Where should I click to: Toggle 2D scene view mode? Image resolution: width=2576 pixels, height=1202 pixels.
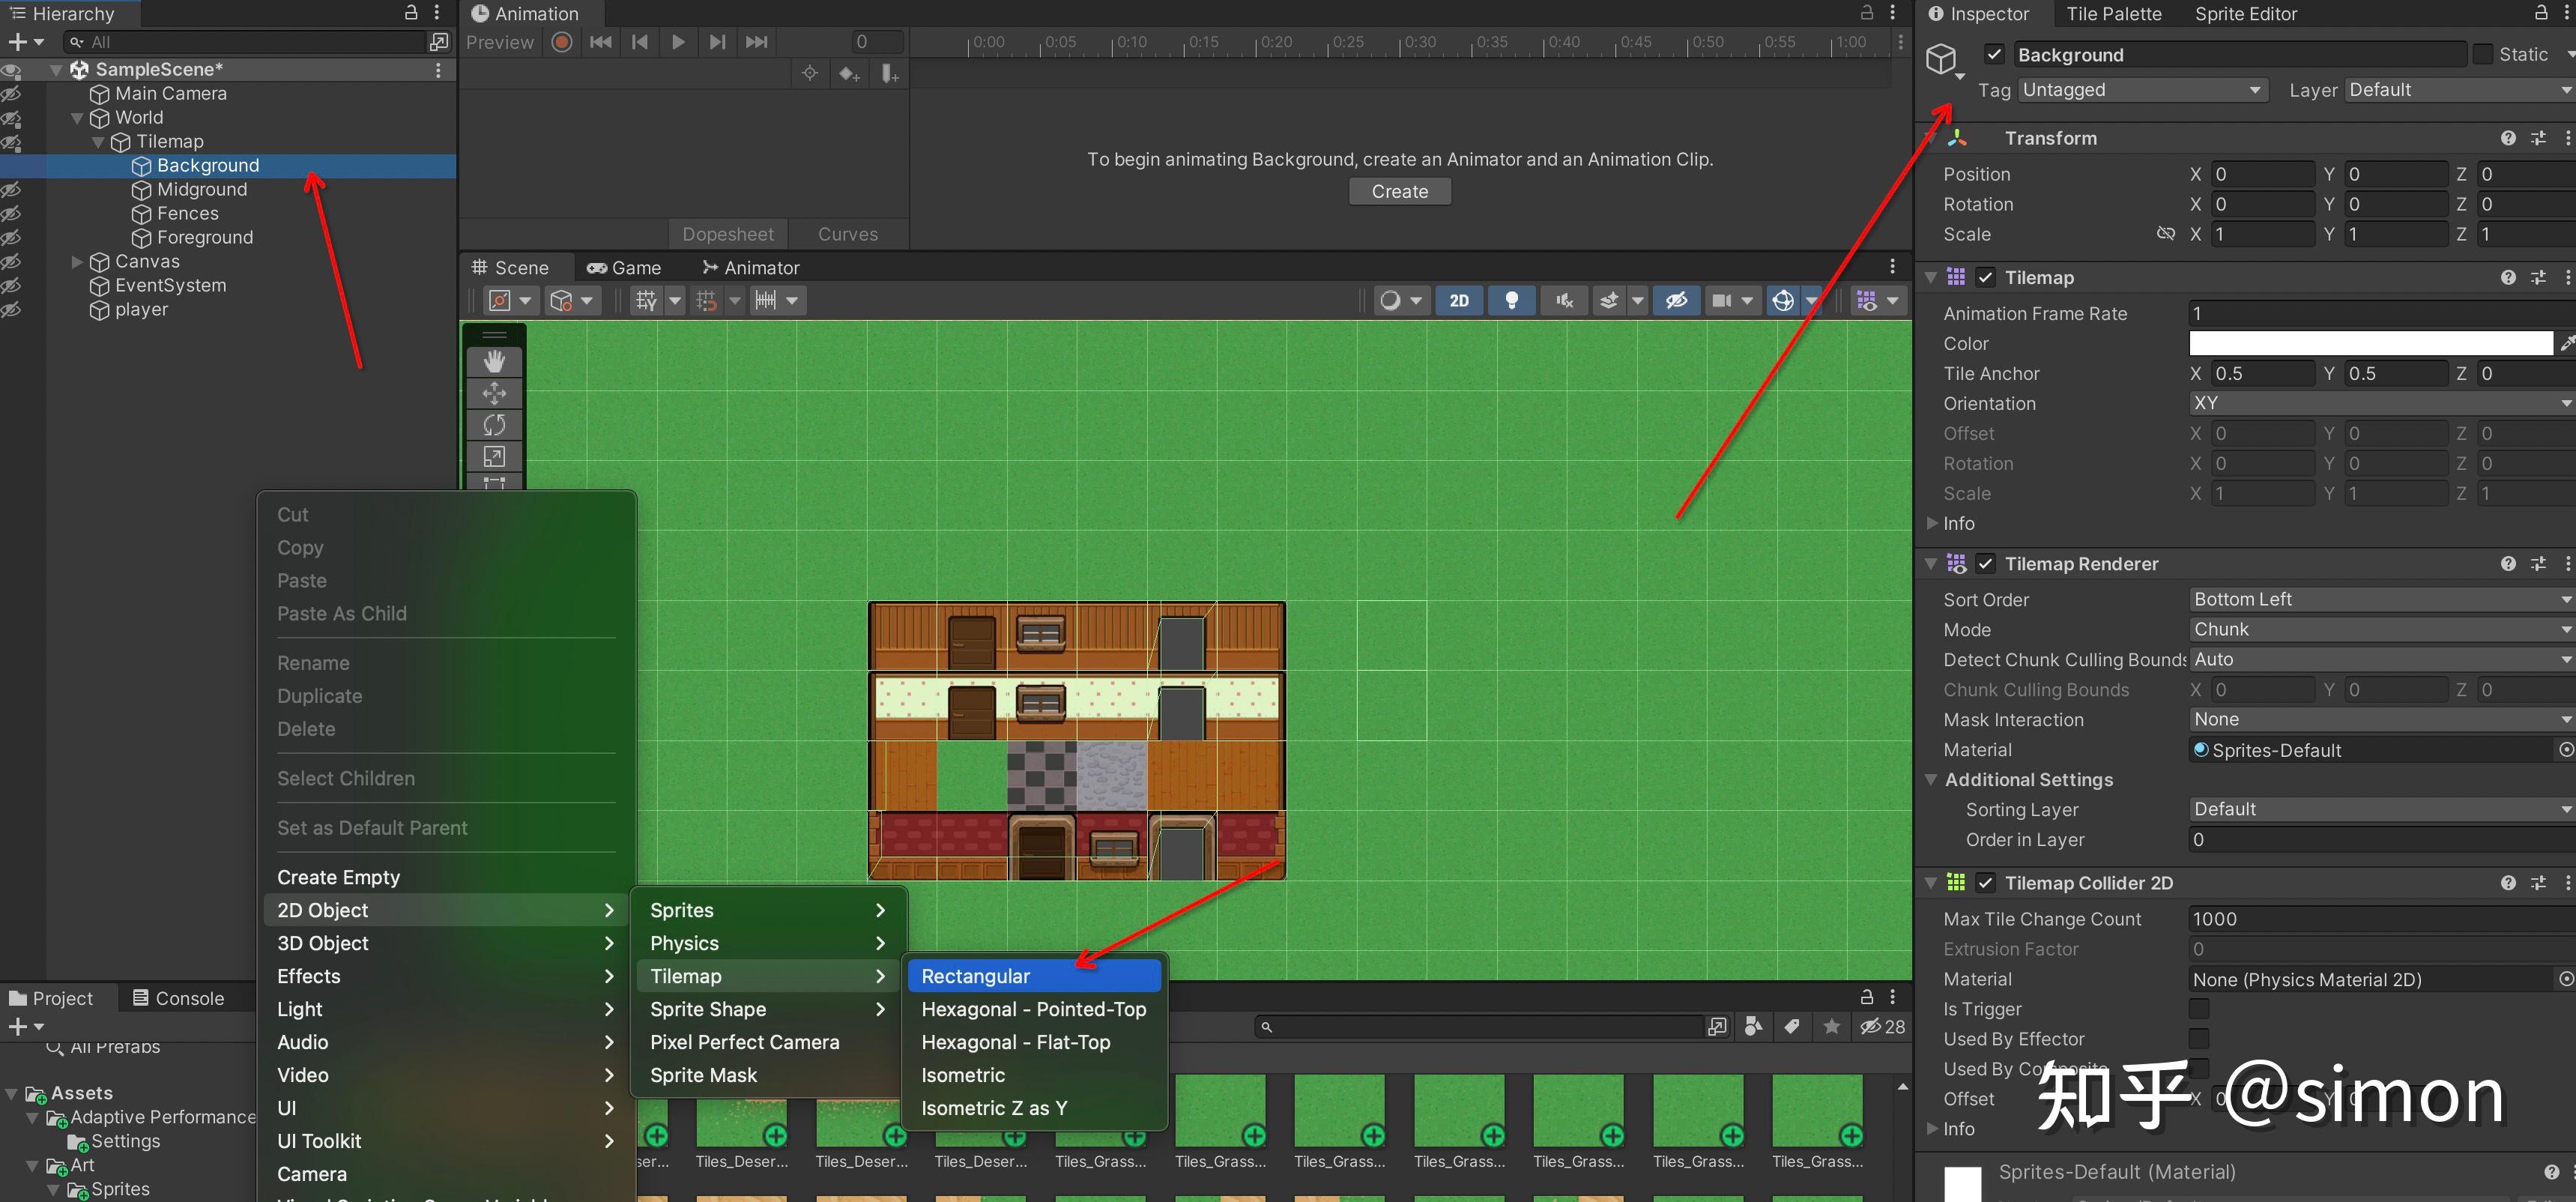click(1459, 300)
